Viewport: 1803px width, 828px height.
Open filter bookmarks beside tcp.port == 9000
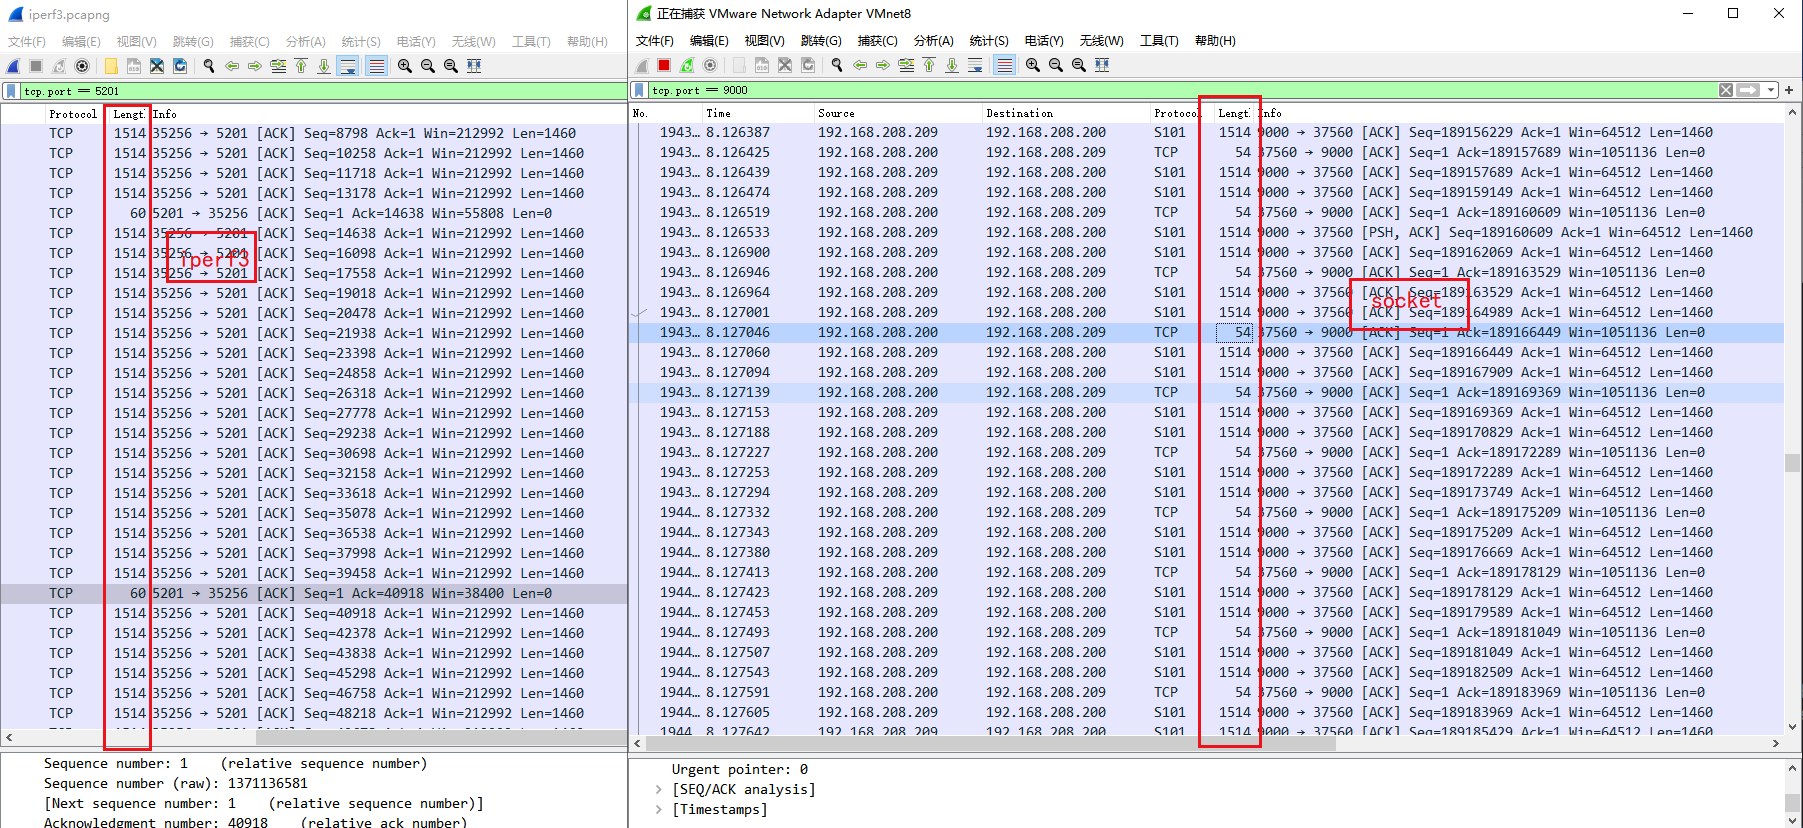pyautogui.click(x=640, y=90)
